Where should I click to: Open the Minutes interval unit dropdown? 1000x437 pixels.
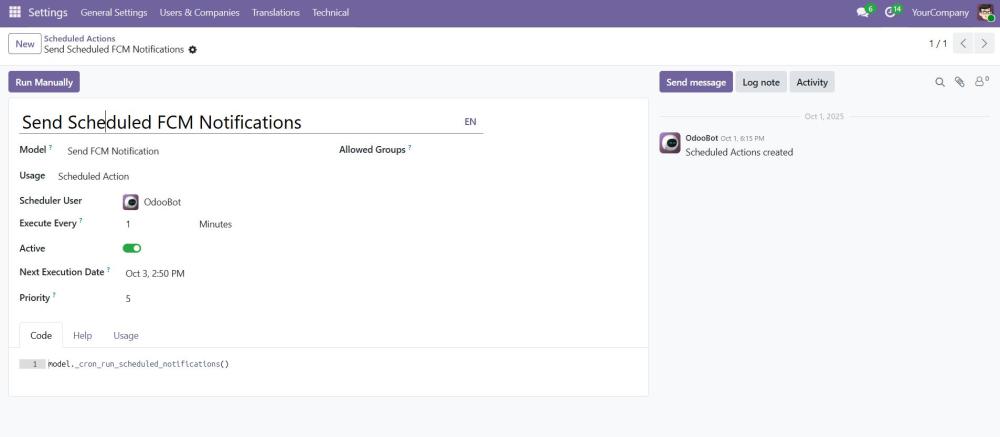pos(215,224)
